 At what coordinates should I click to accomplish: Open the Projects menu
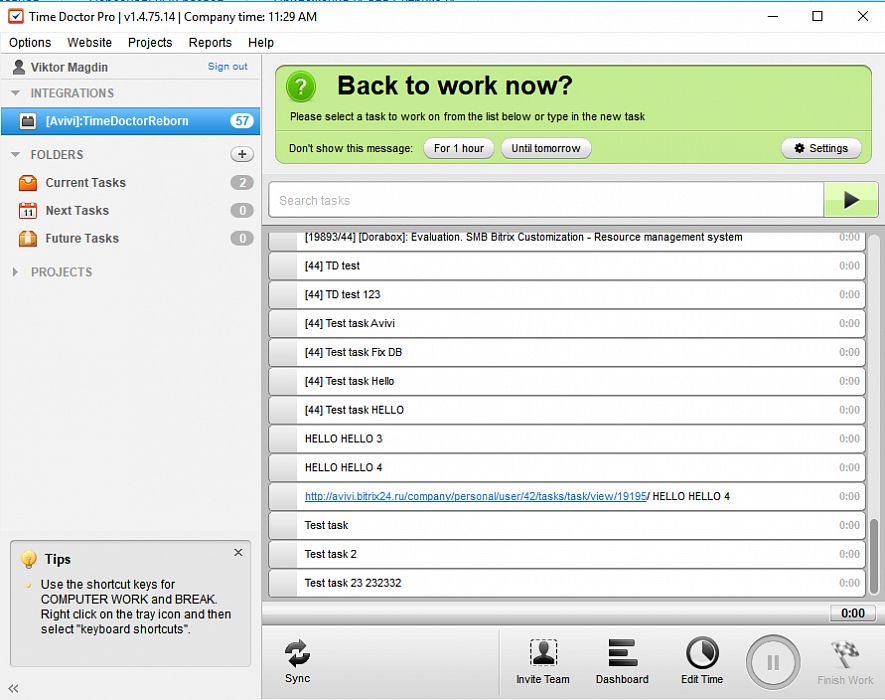coord(150,42)
